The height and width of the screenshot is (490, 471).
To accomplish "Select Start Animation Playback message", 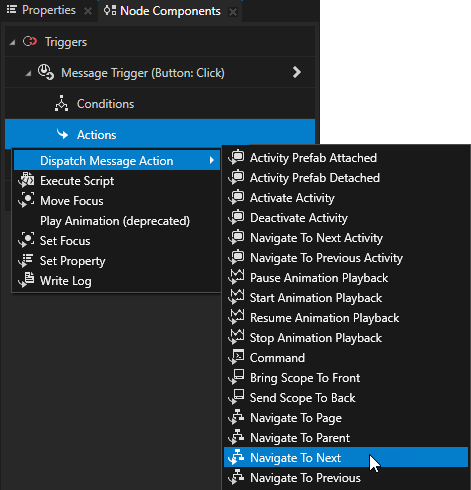I will coord(346,298).
